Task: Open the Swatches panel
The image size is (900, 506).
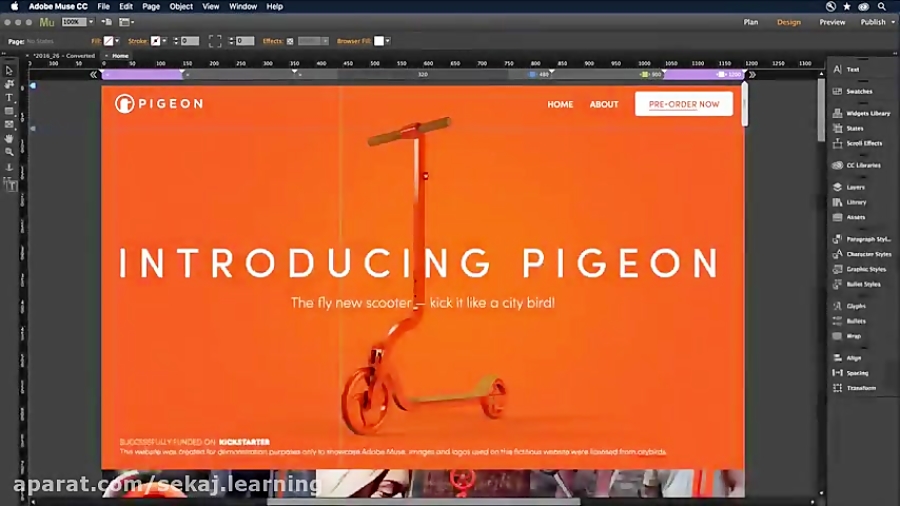Action: point(853,91)
